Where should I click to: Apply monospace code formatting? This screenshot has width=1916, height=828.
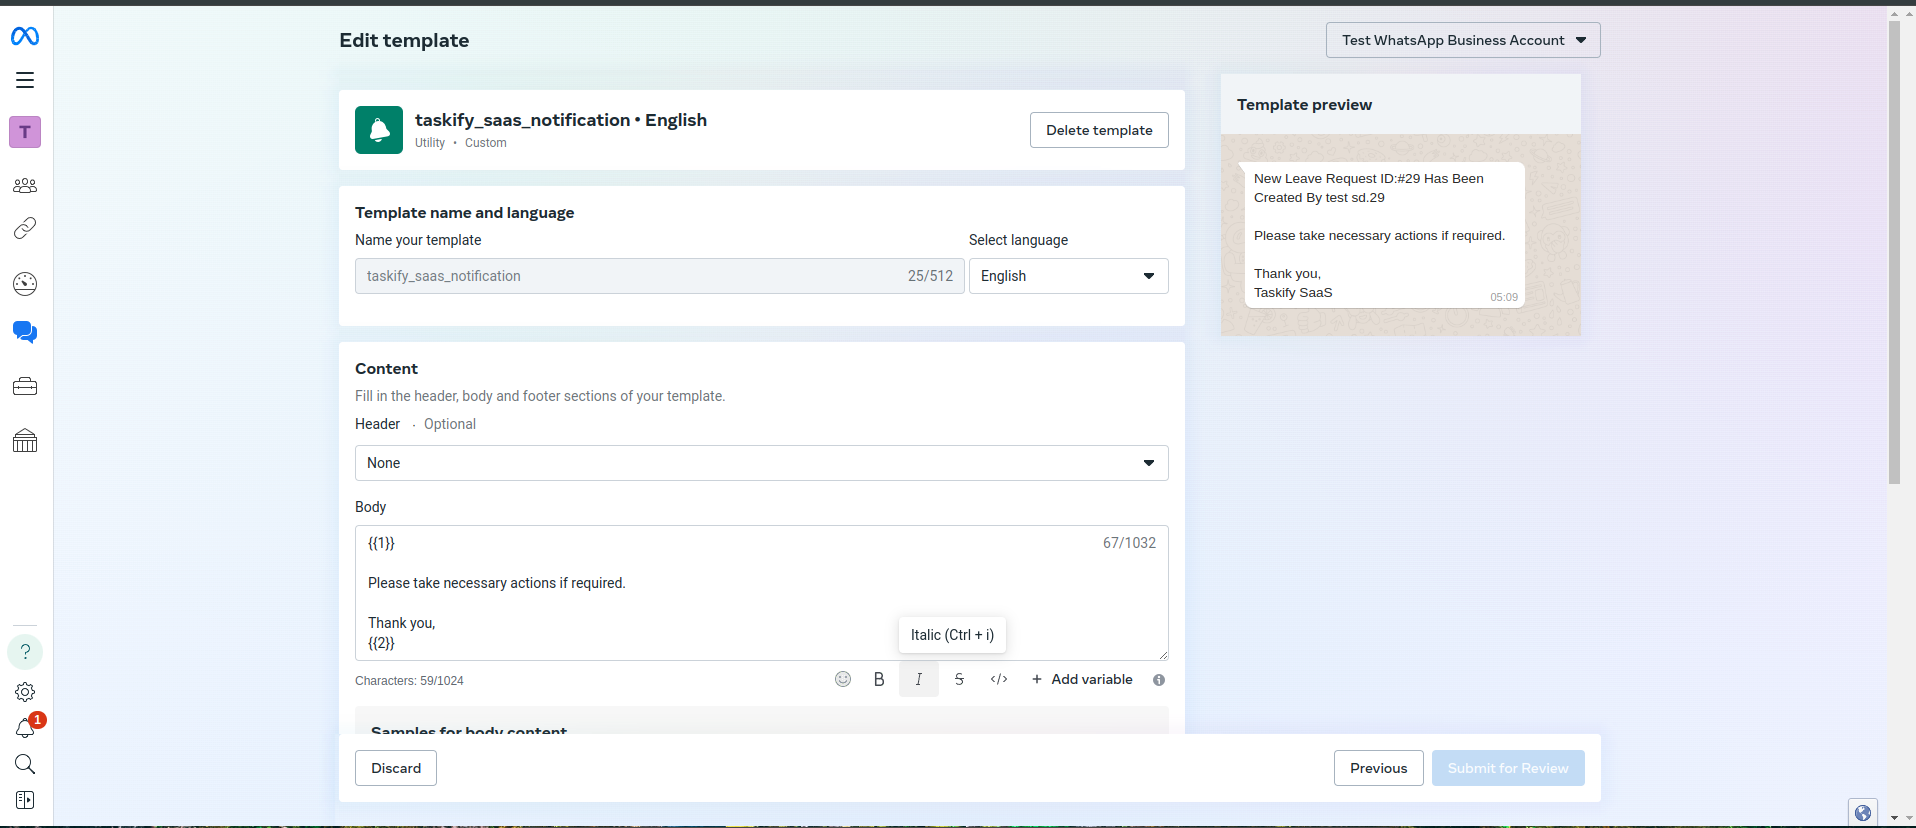pyautogui.click(x=999, y=679)
